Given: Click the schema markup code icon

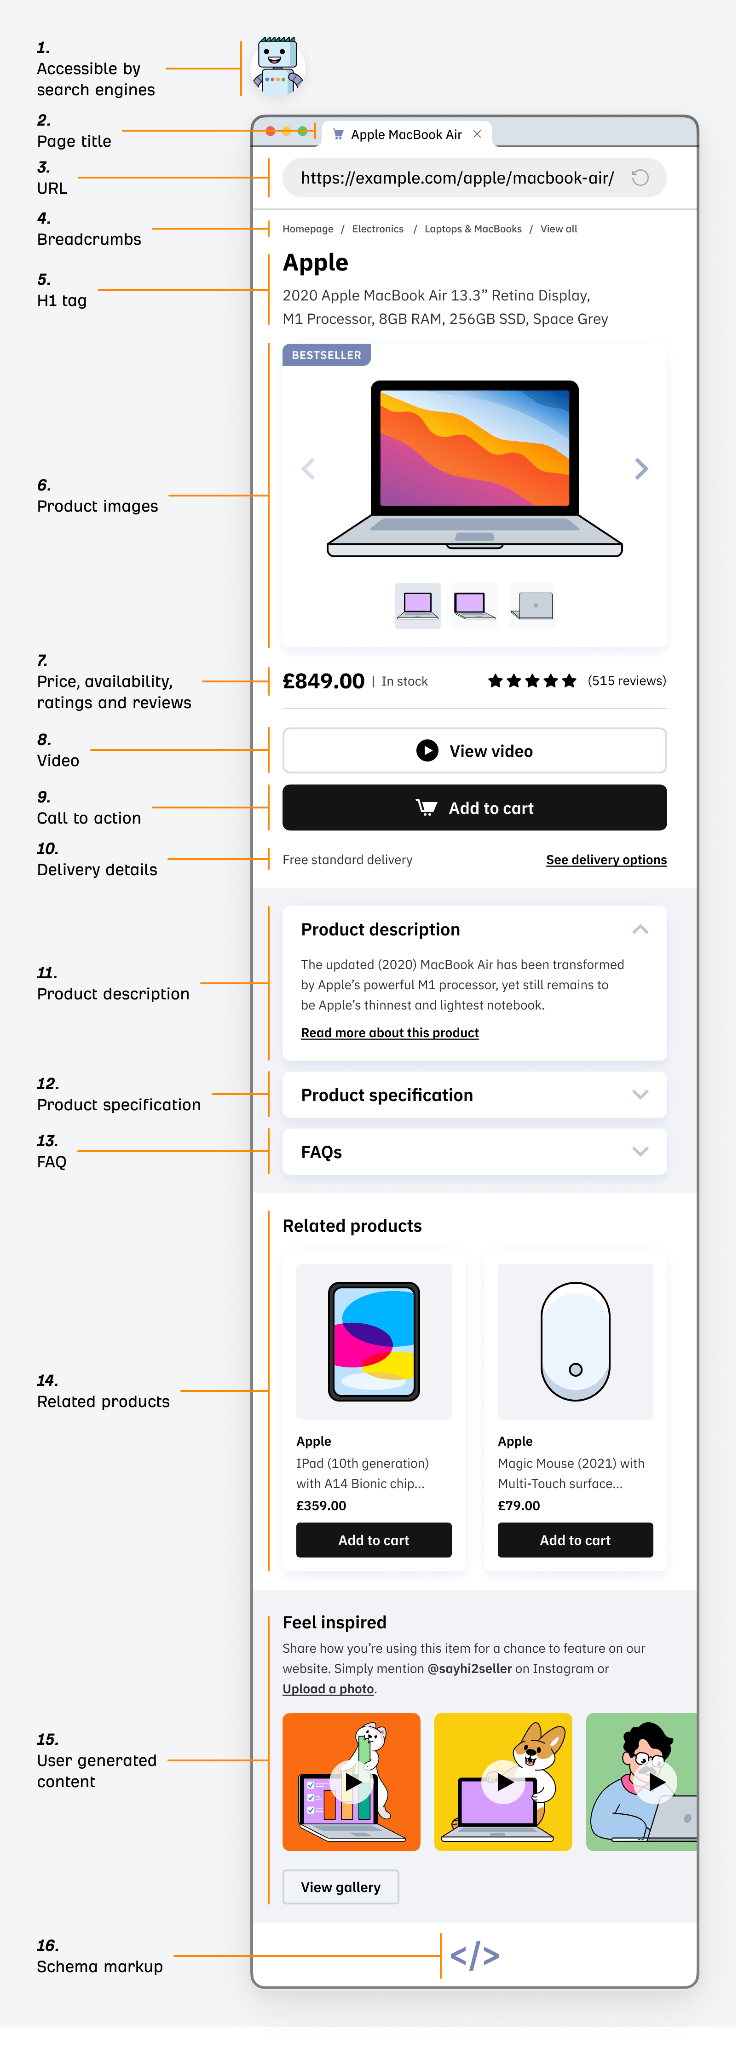Looking at the screenshot, I should (x=474, y=1955).
